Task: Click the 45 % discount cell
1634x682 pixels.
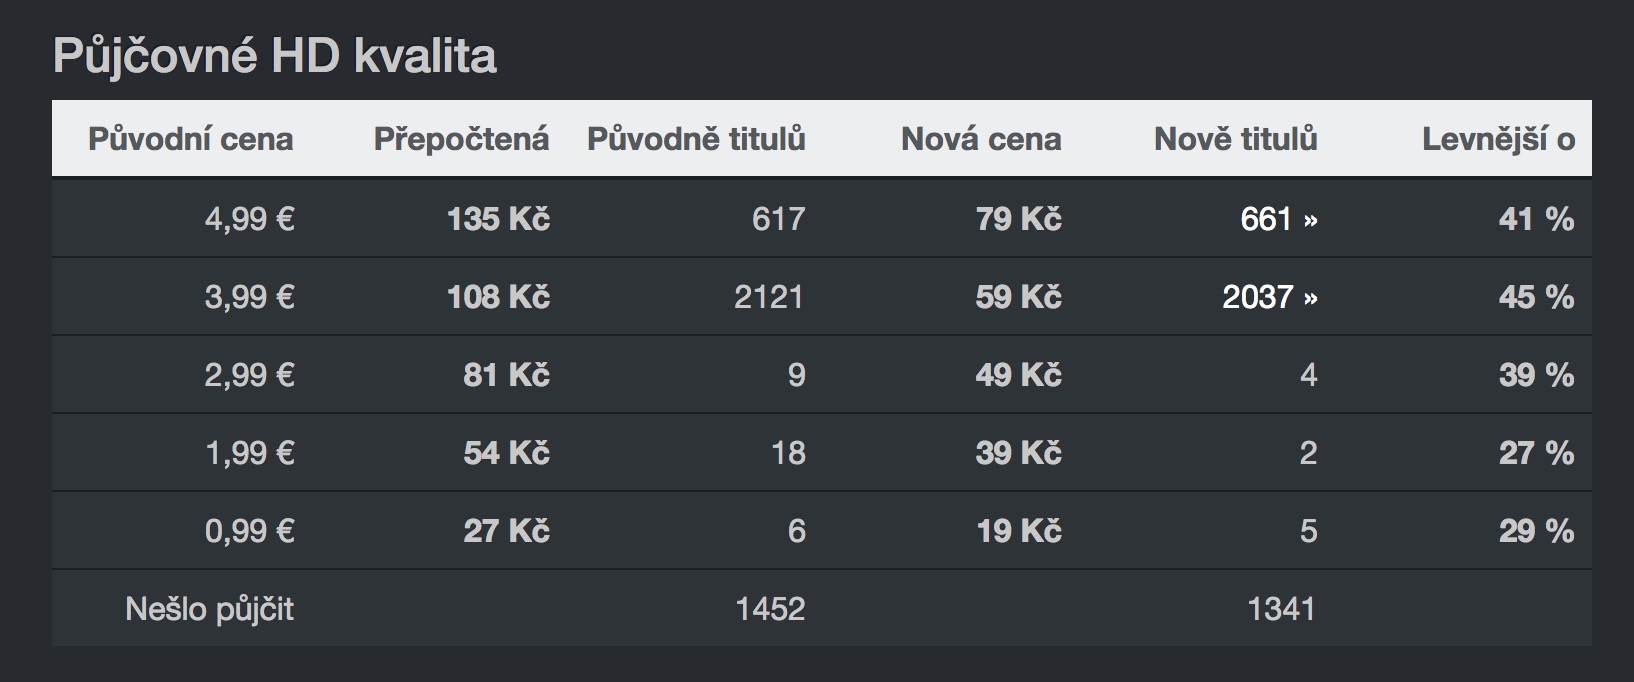Action: 1536,297
